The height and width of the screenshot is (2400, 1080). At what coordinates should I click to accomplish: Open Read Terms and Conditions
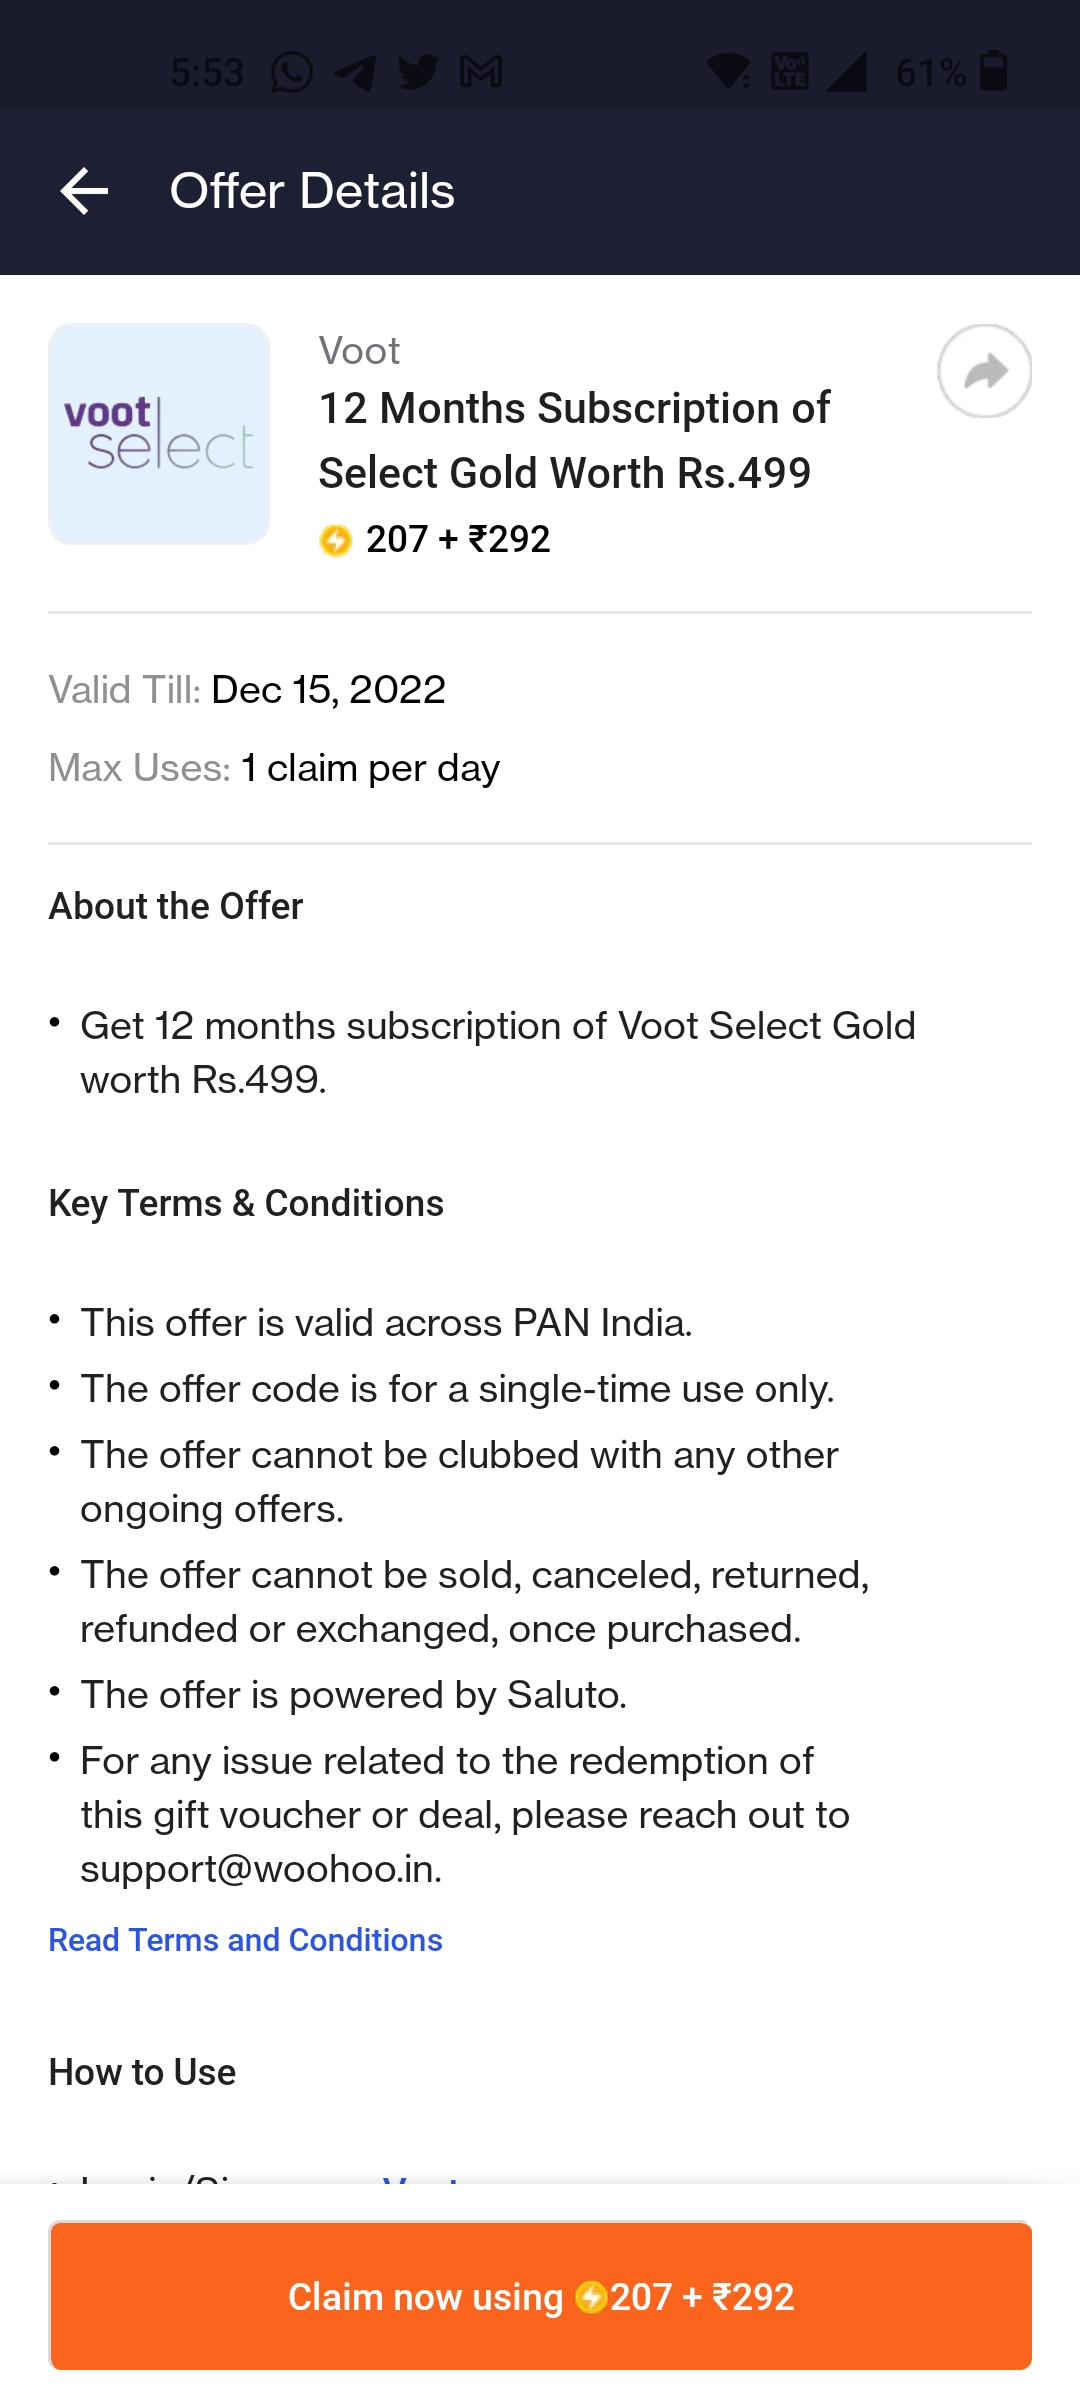(243, 1940)
